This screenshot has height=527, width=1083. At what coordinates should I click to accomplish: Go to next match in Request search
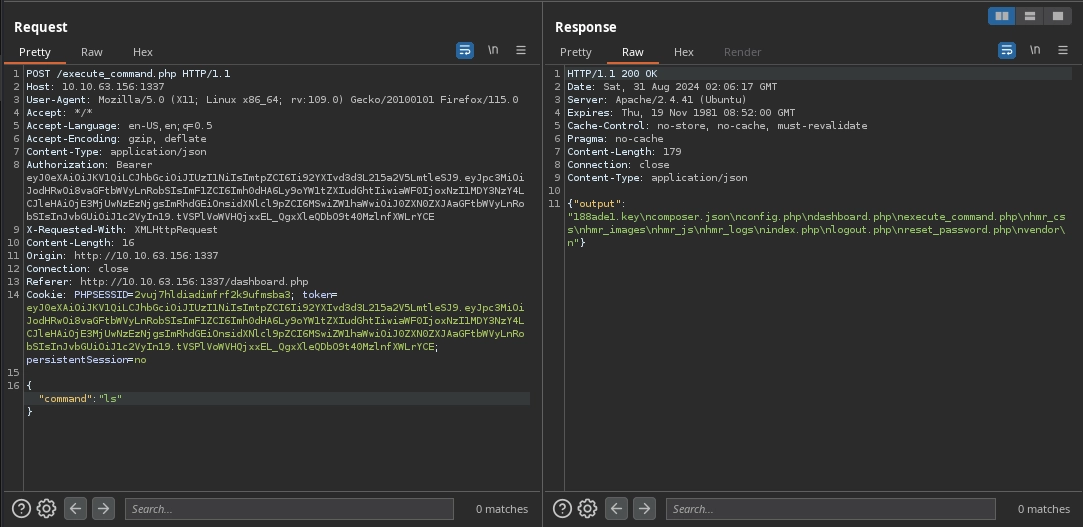(103, 509)
